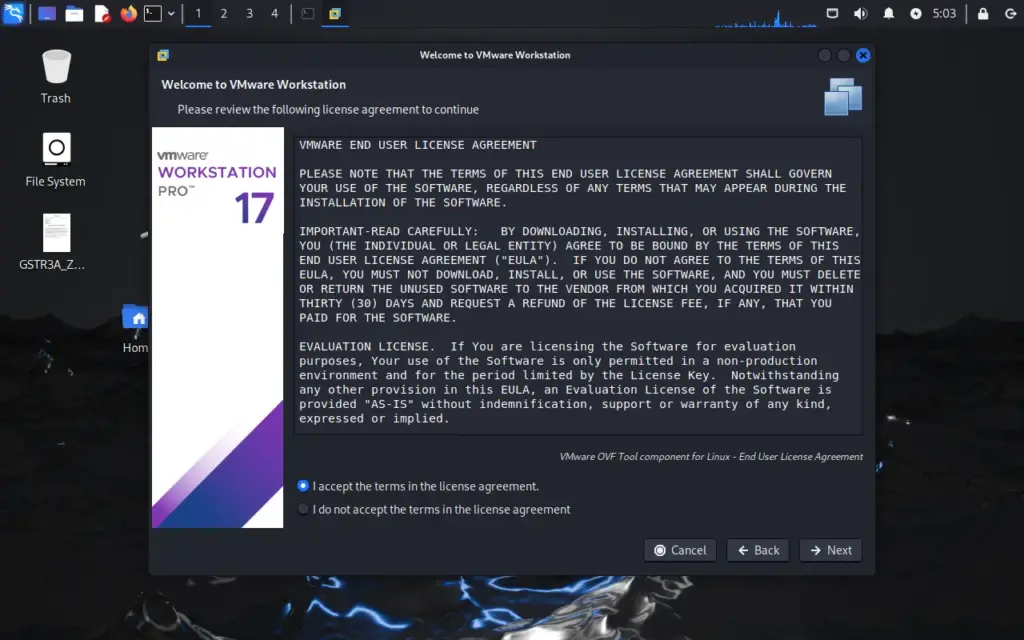
Task: Switch to workspace 3
Action: [x=249, y=14]
